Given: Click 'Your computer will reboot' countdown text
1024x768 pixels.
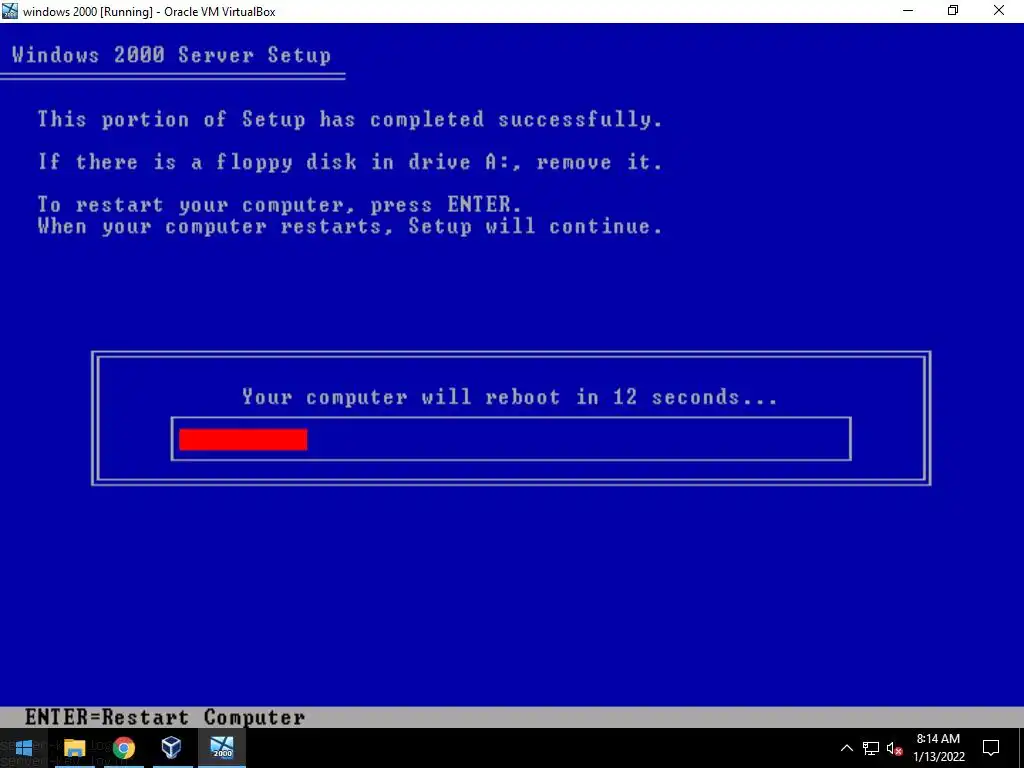Looking at the screenshot, I should tap(510, 397).
